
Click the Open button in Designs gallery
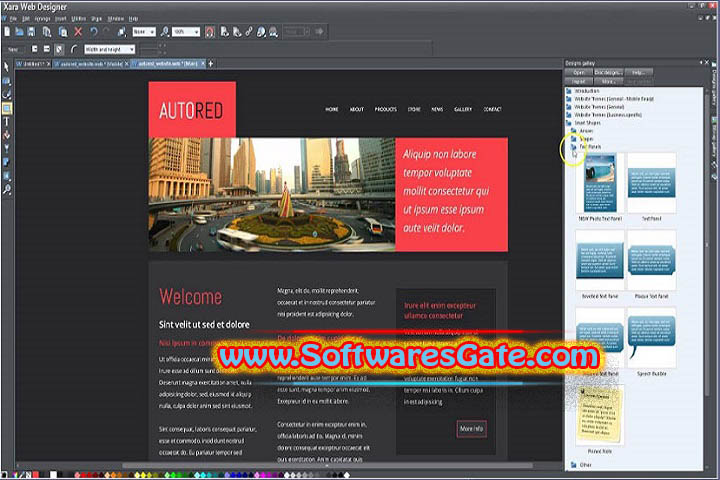coord(578,73)
